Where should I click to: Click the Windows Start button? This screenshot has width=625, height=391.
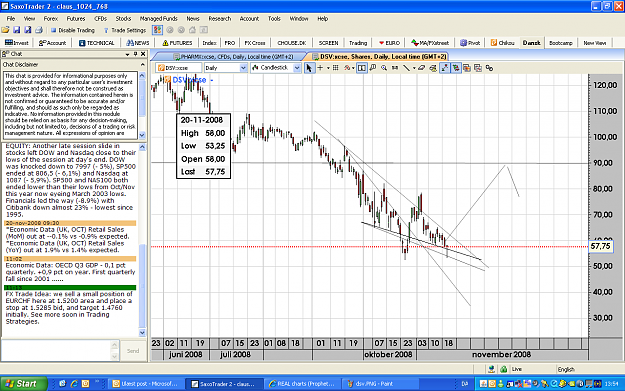click(24, 383)
